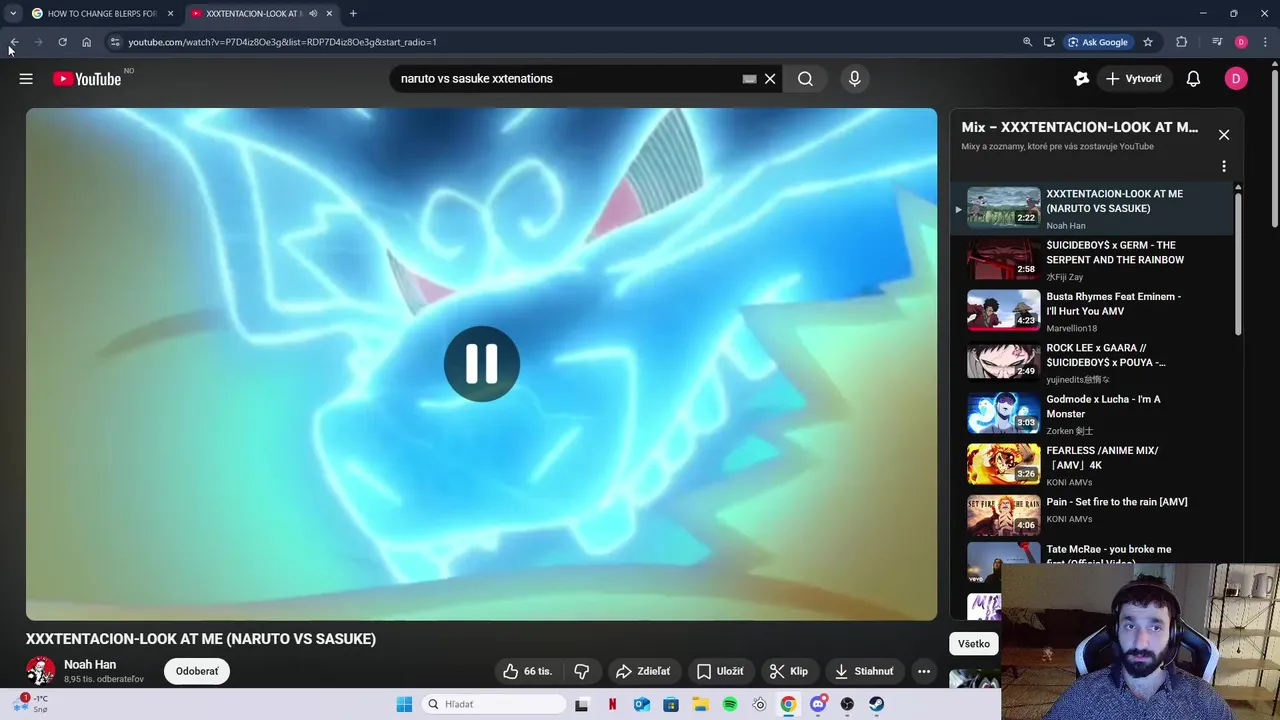Open the account avatar menu

click(1236, 79)
